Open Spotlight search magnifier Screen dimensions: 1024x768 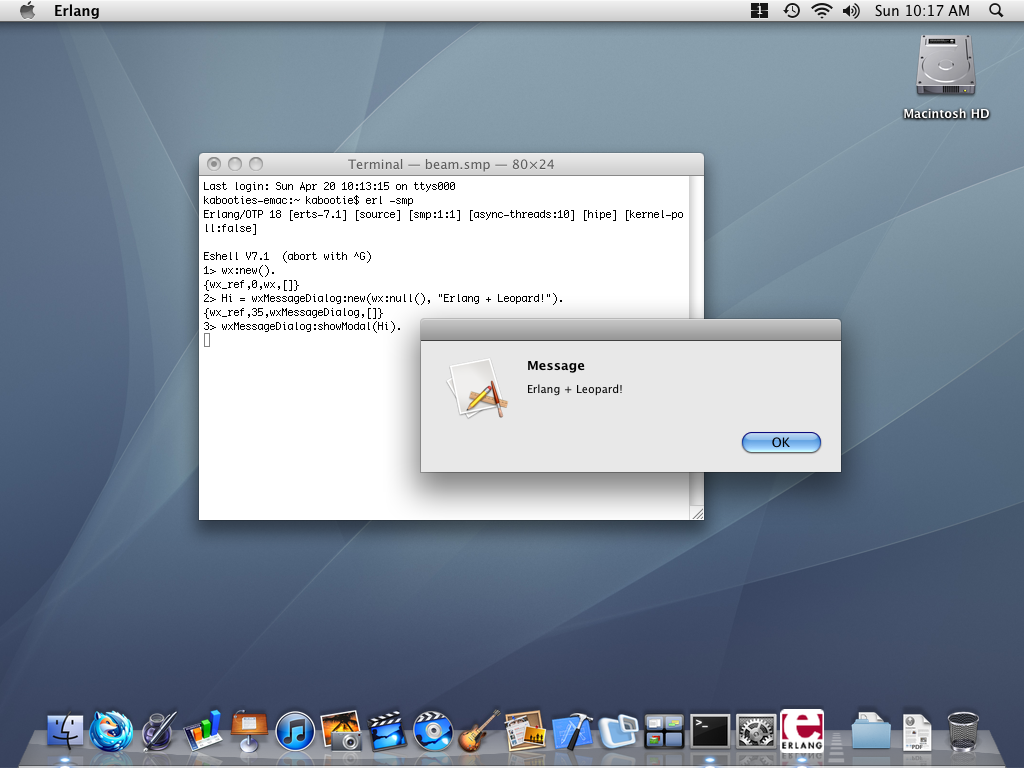pyautogui.click(x=996, y=10)
